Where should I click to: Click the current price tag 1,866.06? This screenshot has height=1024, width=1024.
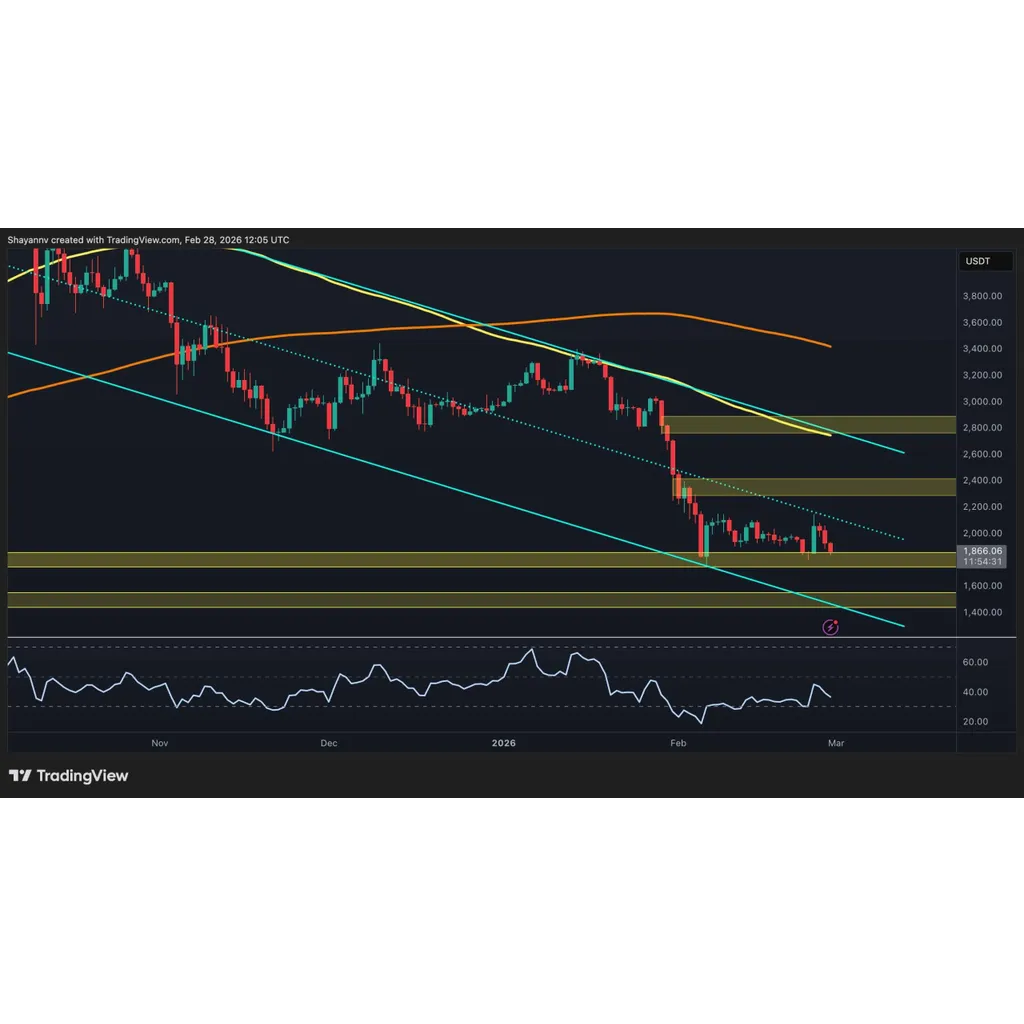[982, 551]
